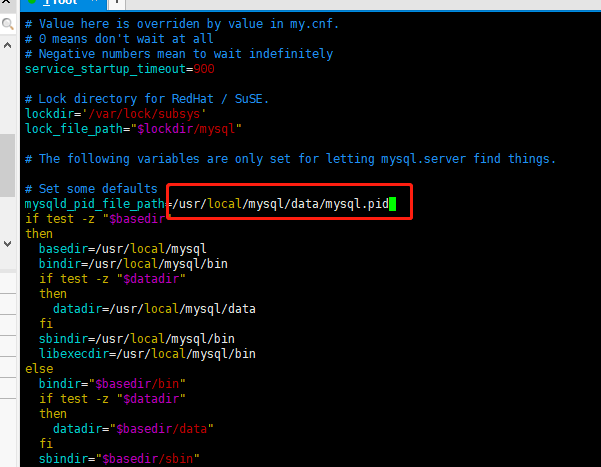
Task: Click the line sbindir=/usr/local/mysql/bin
Action: coord(137,339)
